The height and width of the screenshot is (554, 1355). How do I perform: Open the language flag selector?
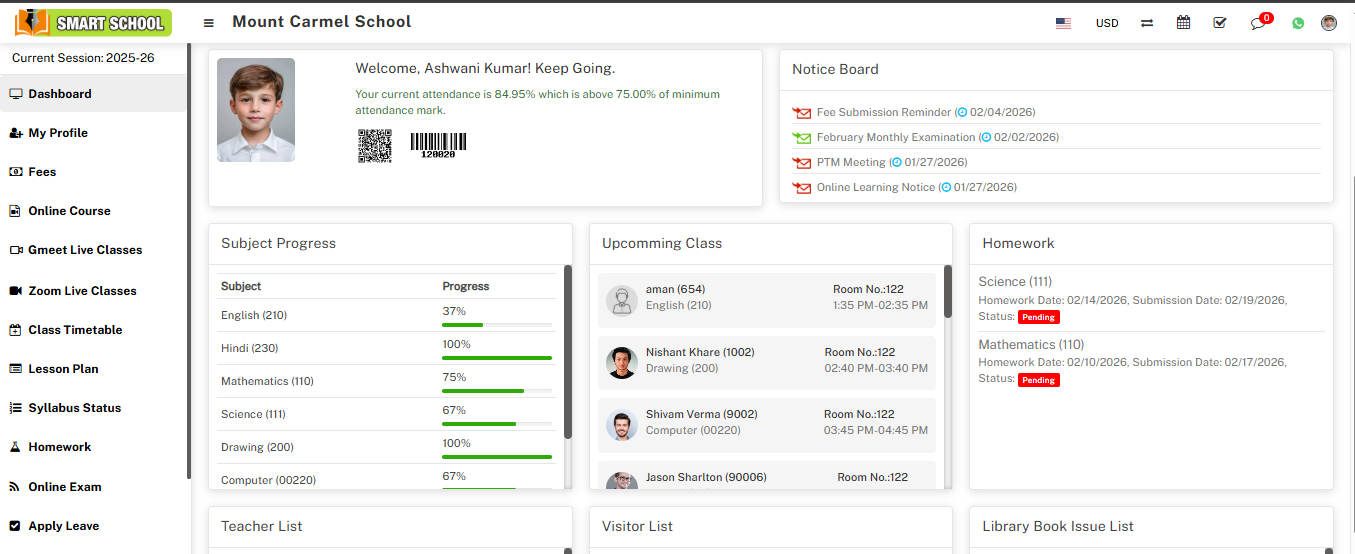click(1063, 23)
